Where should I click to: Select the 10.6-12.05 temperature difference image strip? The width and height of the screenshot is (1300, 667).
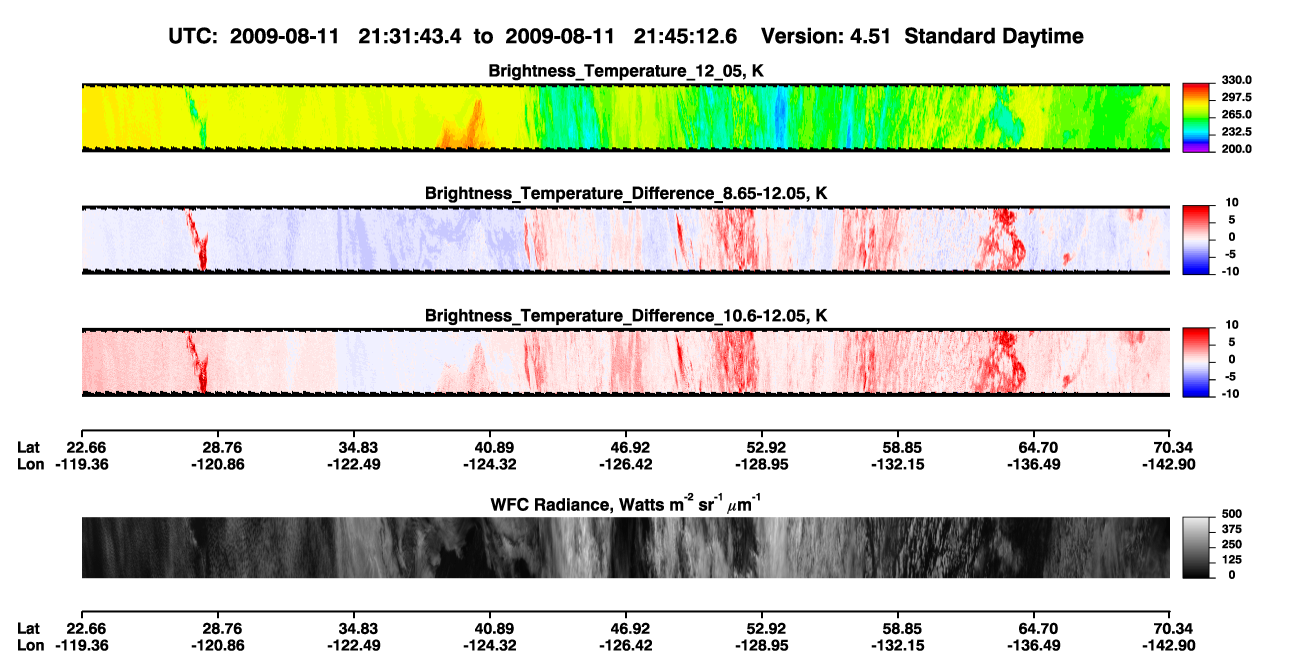pos(625,361)
